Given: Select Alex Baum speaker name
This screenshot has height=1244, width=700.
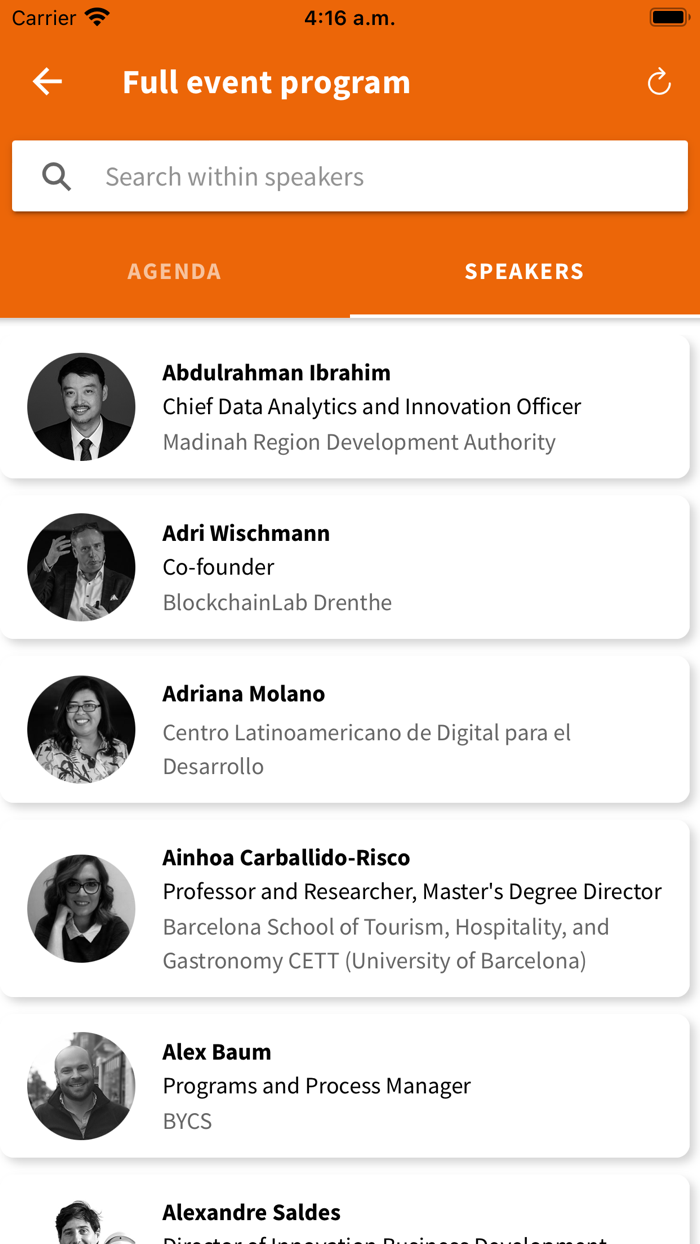Looking at the screenshot, I should coord(217,1052).
